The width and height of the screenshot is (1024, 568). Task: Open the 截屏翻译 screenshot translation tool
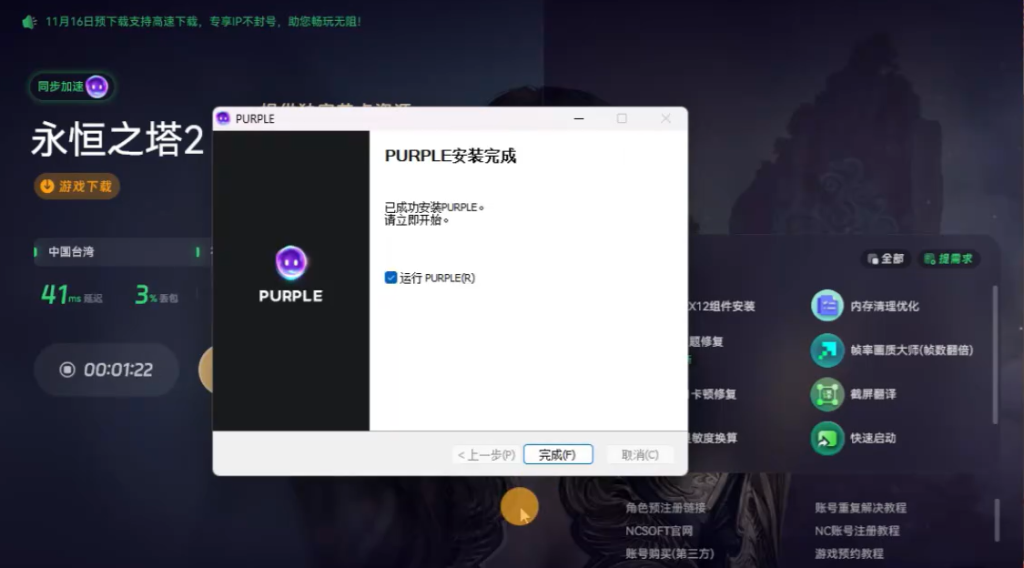tap(827, 394)
